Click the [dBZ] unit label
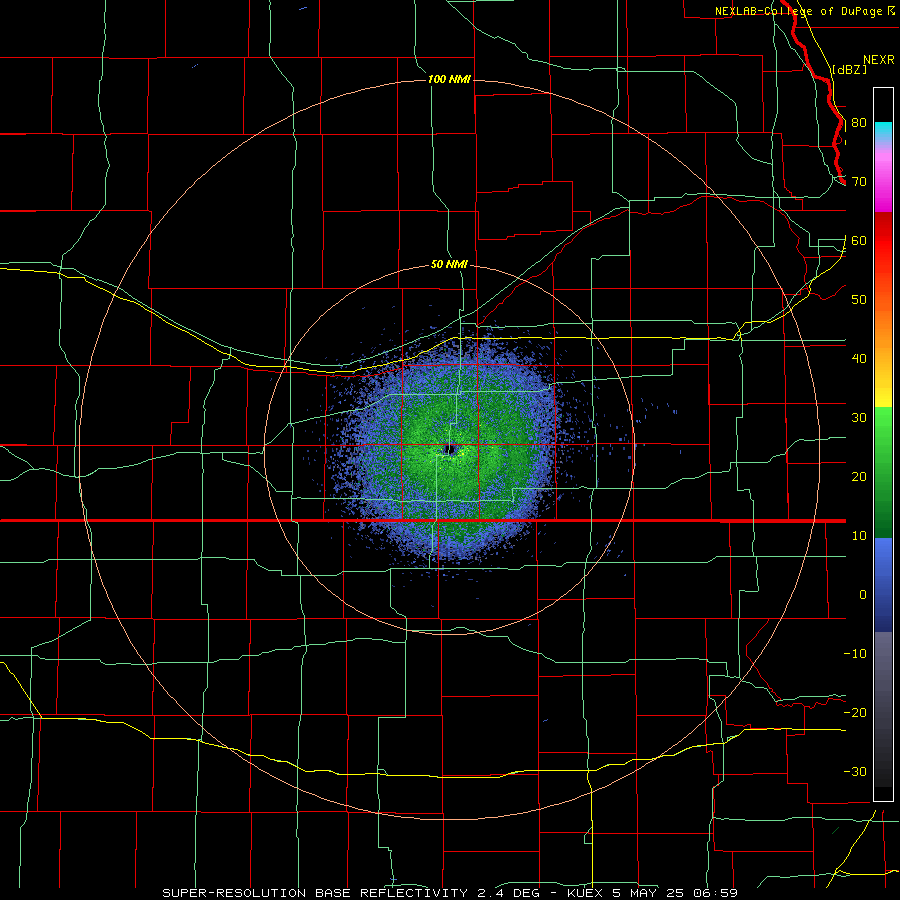 click(849, 70)
